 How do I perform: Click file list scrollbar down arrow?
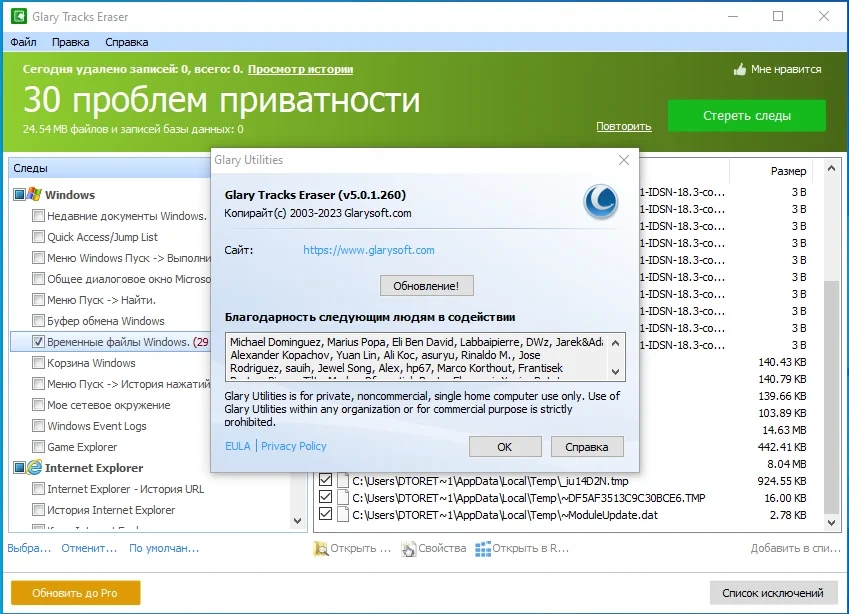pyautogui.click(x=832, y=522)
